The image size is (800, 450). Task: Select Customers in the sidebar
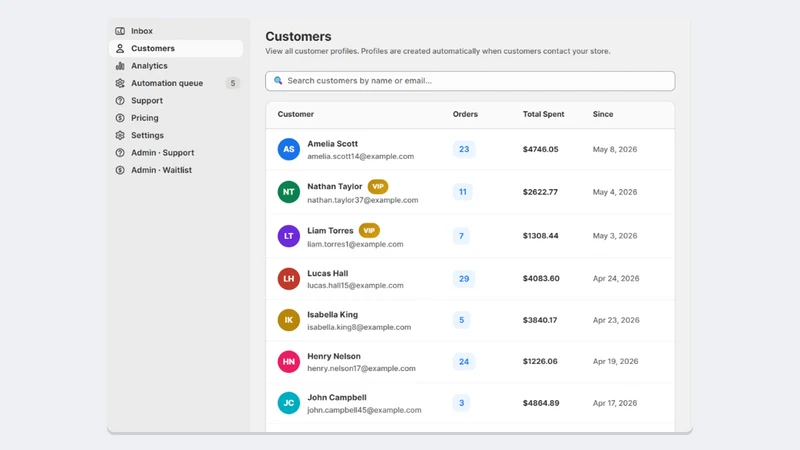click(176, 48)
